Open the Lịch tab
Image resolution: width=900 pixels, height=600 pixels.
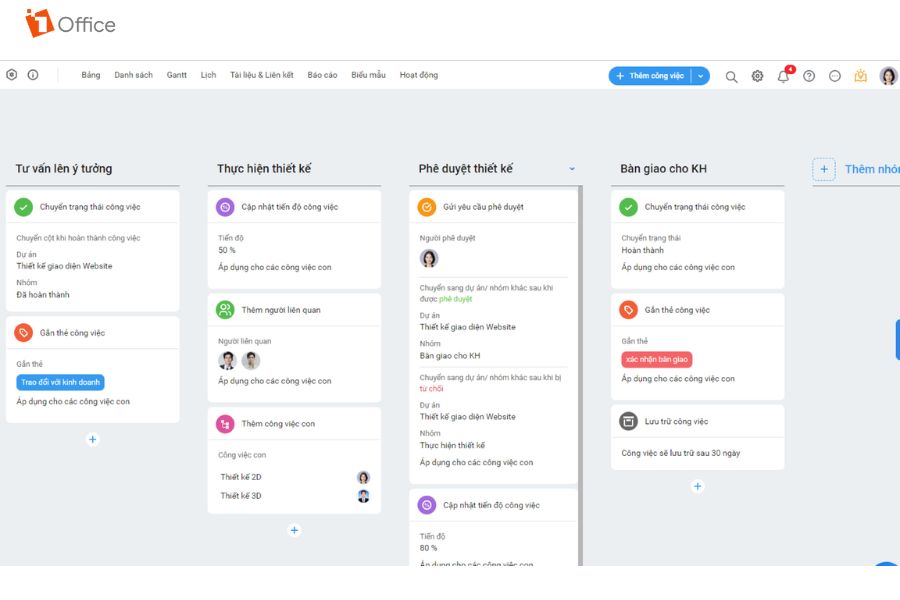pos(208,75)
